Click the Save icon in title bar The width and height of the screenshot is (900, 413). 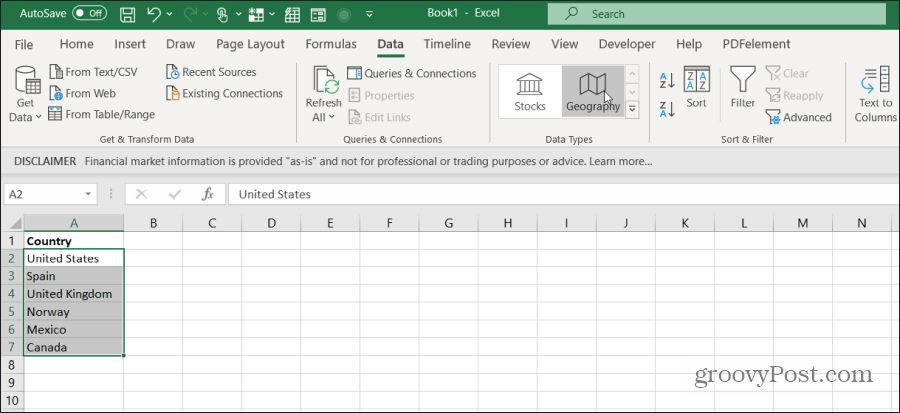[128, 15]
